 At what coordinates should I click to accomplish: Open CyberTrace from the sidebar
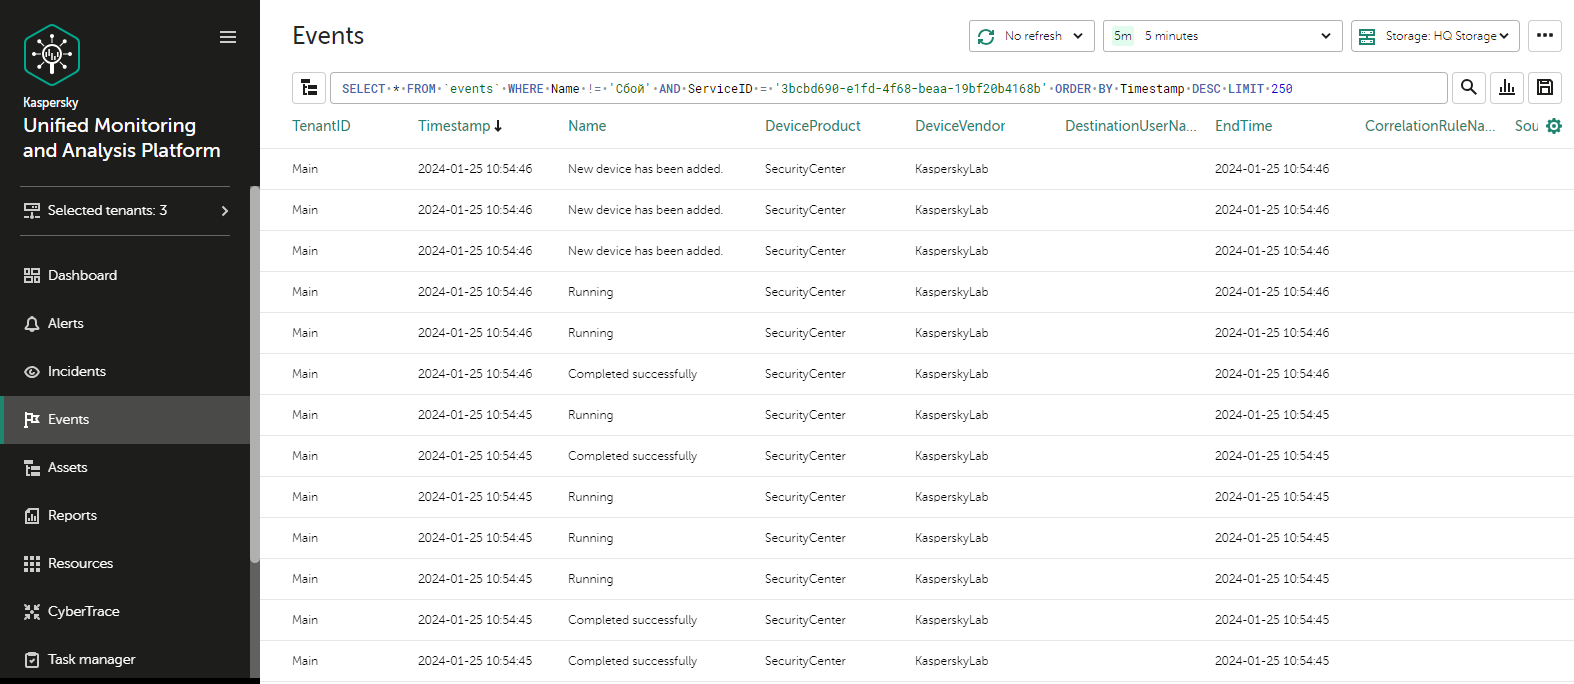(x=84, y=611)
